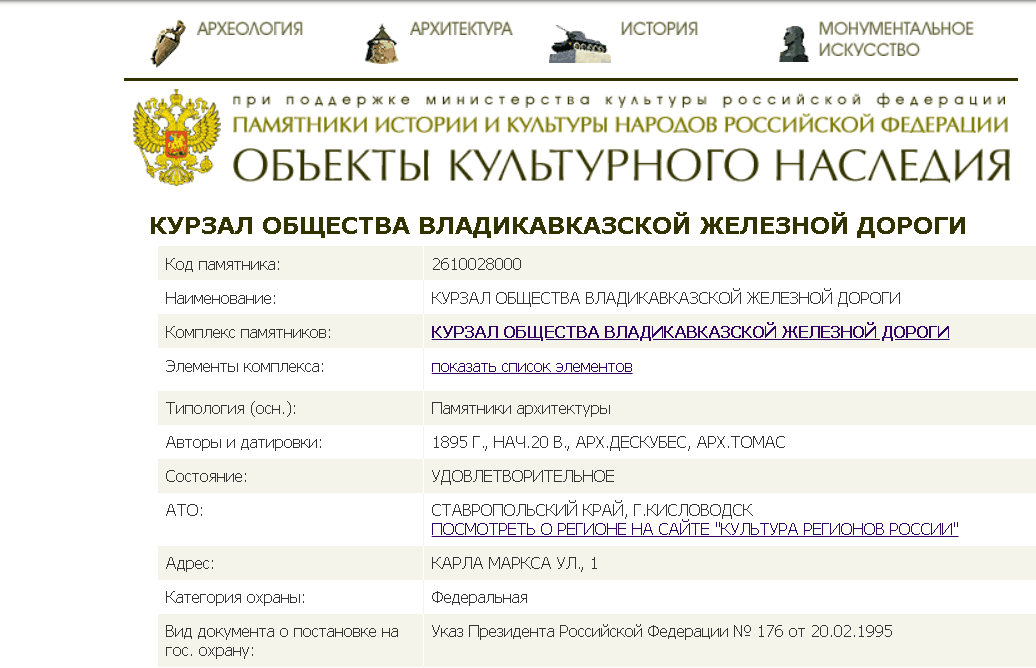Click the Объекты культурного наследия banner title
Image resolution: width=1036 pixels, height=668 pixels.
(621, 165)
